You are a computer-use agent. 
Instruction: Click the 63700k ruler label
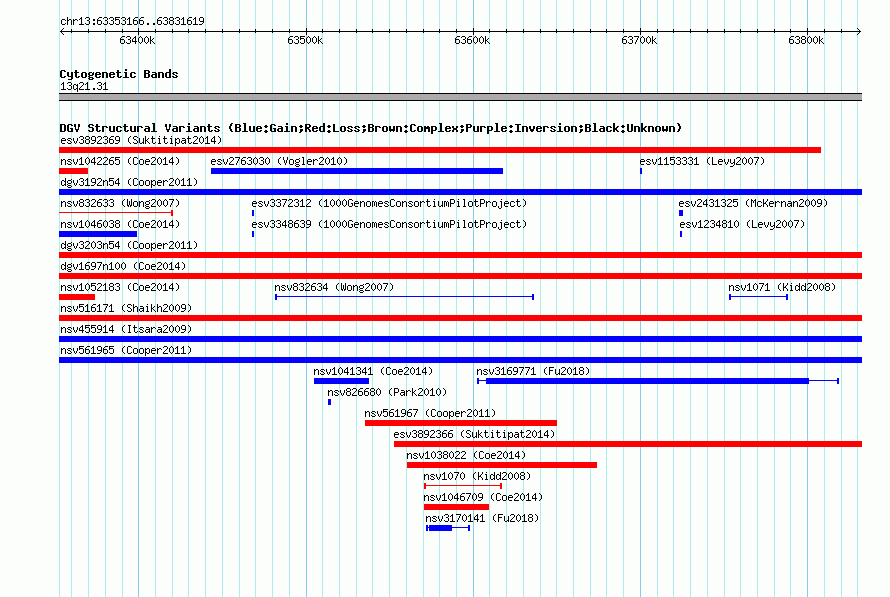tap(639, 40)
